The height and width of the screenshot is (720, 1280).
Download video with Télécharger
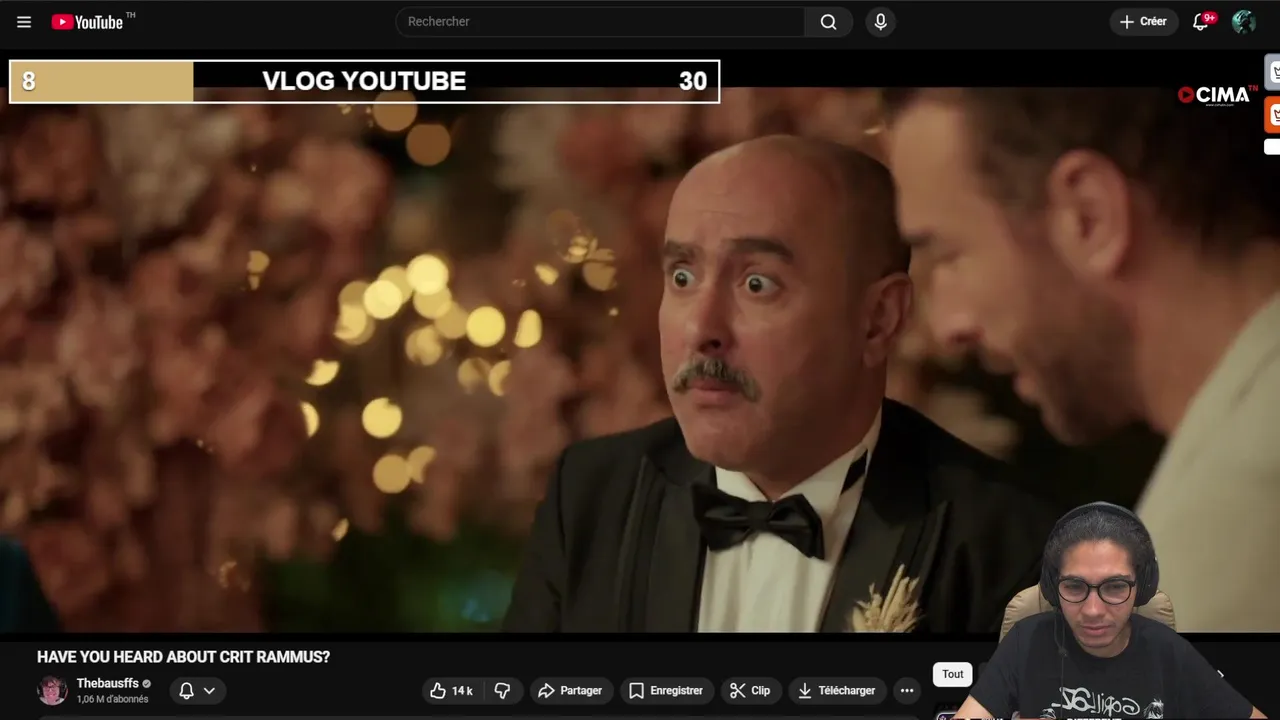[836, 690]
